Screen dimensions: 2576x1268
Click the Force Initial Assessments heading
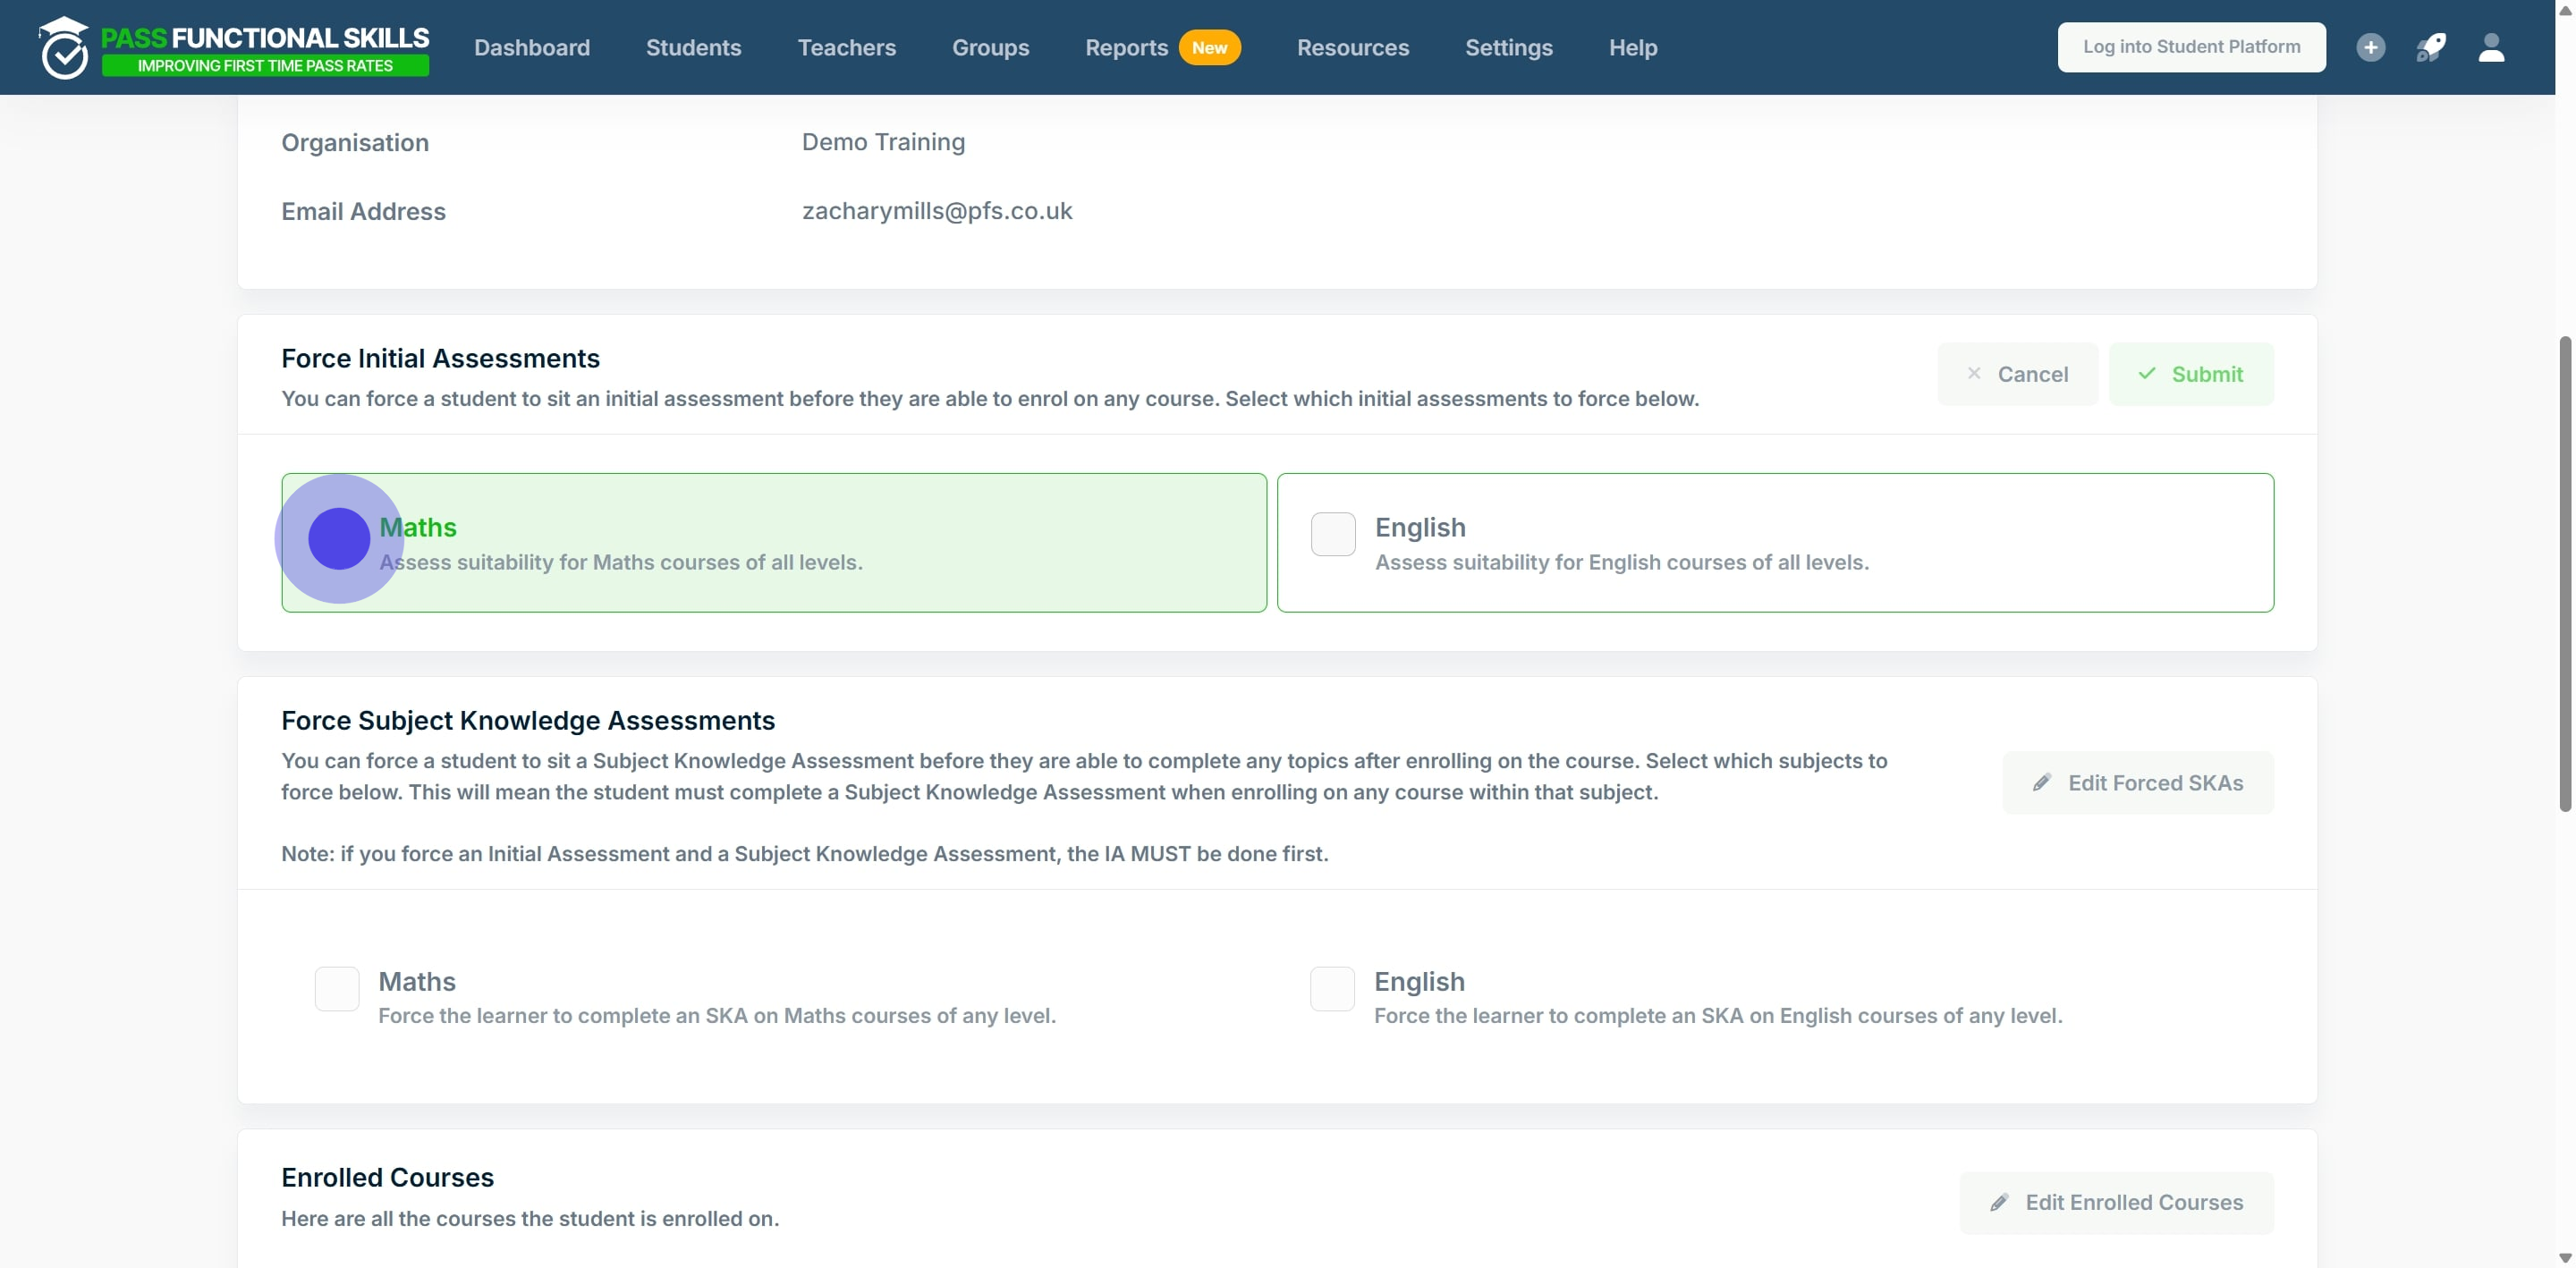click(440, 358)
